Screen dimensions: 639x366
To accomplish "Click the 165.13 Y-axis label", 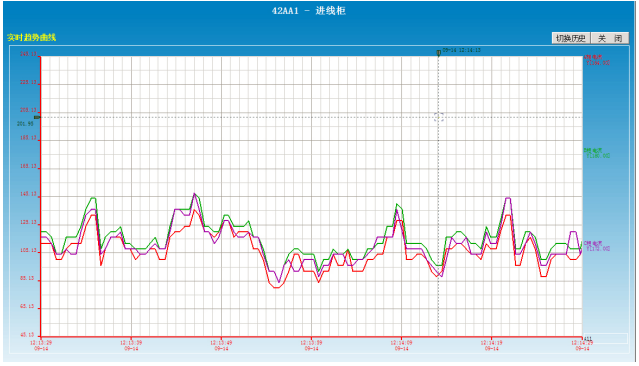I will point(28,166).
